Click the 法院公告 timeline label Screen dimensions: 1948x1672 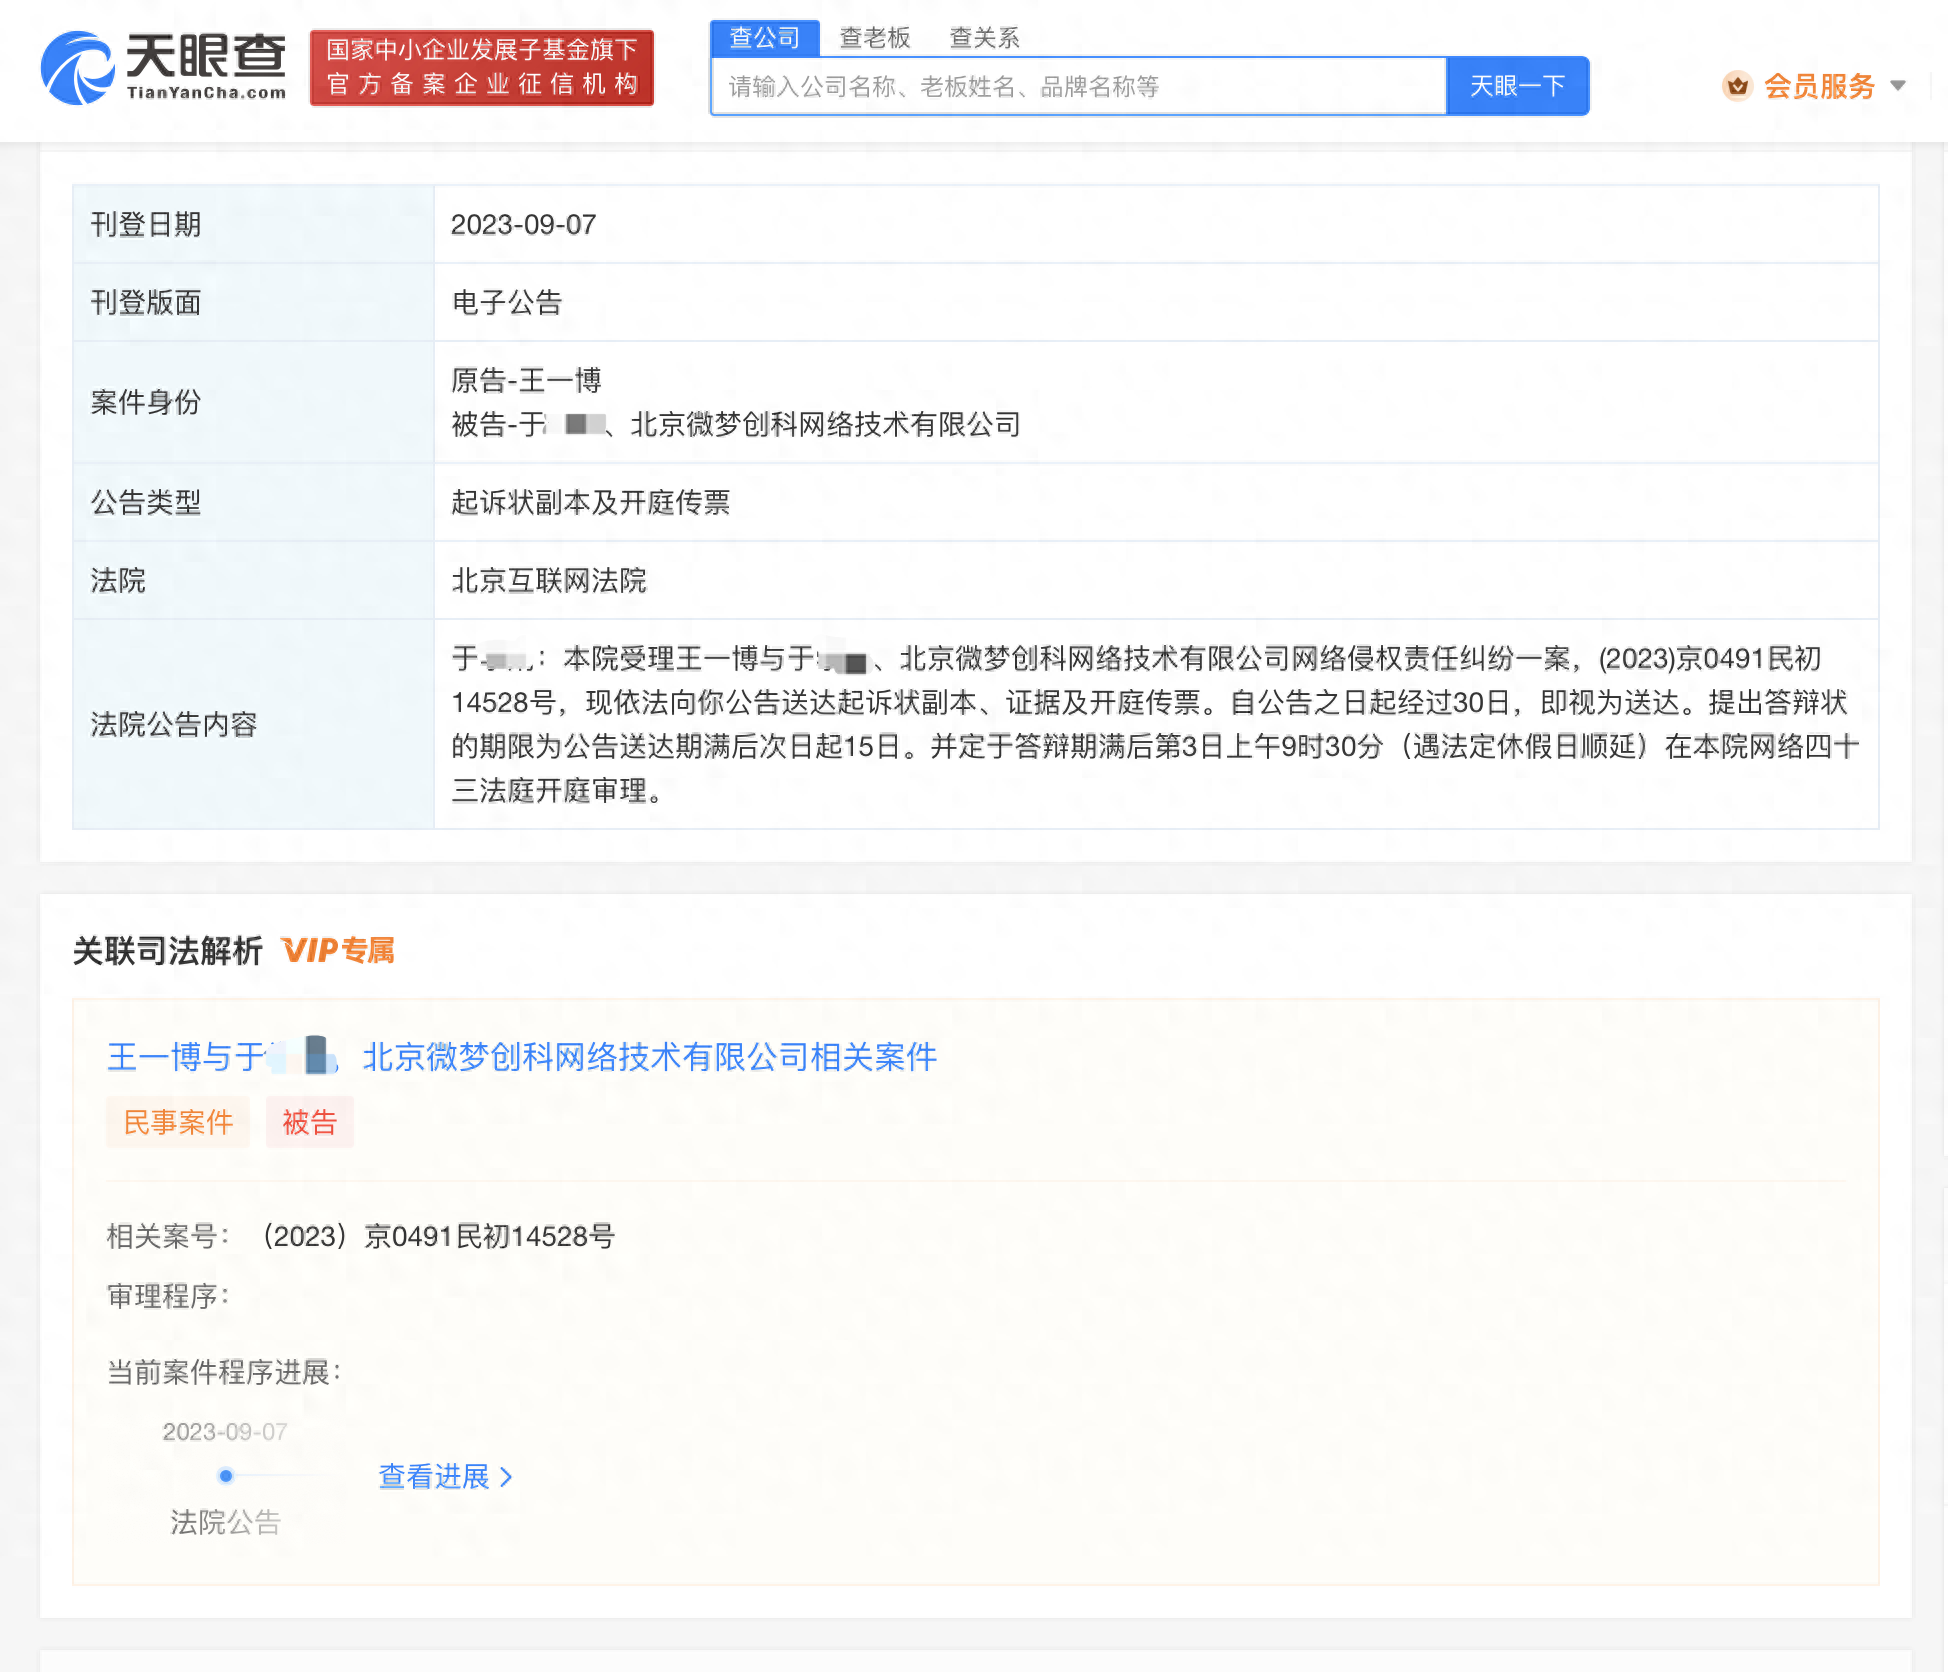coord(225,1522)
